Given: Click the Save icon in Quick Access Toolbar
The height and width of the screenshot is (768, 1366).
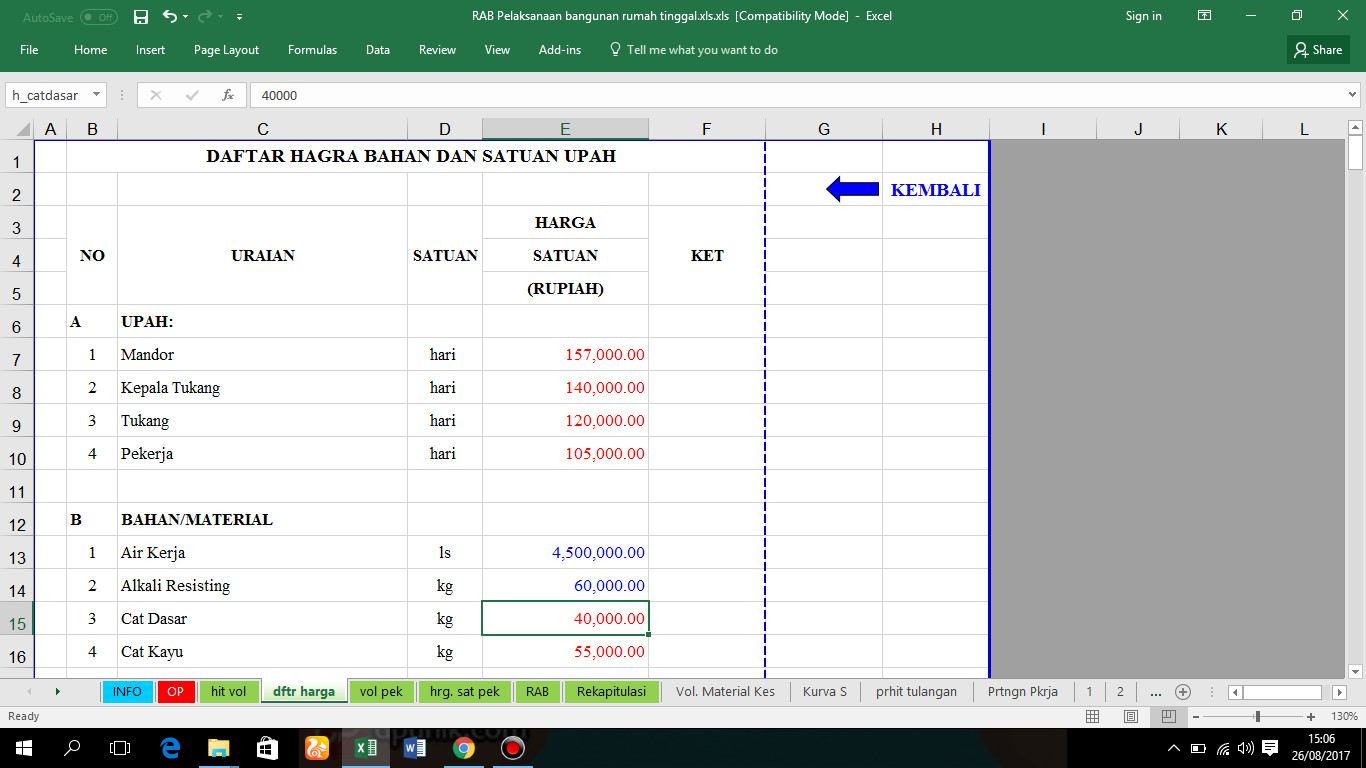Looking at the screenshot, I should click(141, 16).
